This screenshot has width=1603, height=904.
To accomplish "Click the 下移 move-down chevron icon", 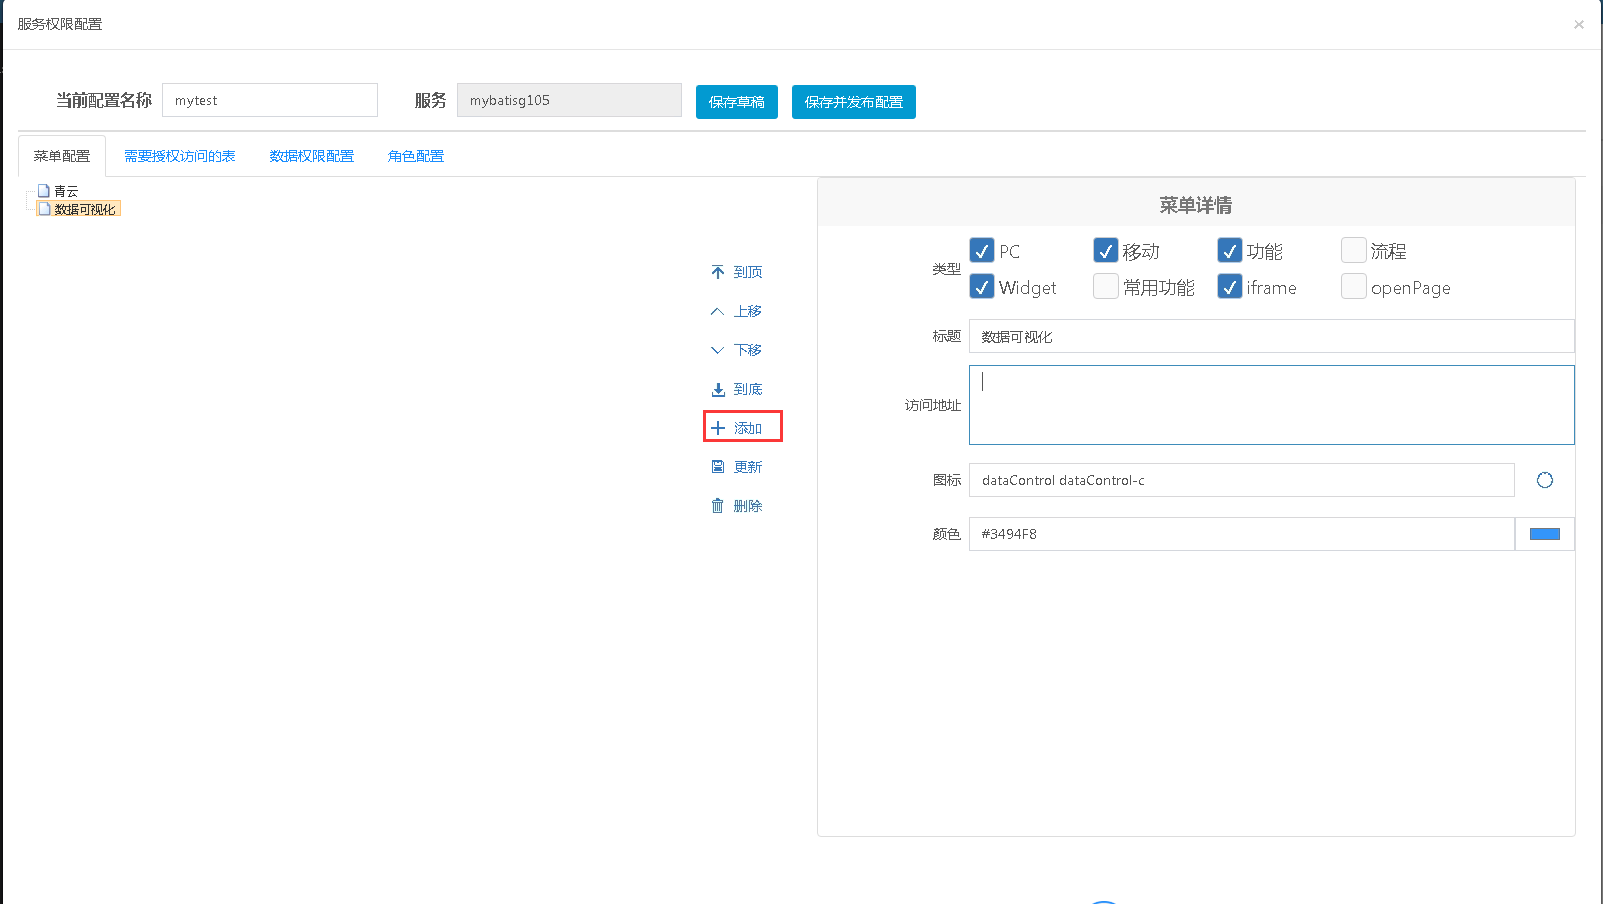I will 717,350.
